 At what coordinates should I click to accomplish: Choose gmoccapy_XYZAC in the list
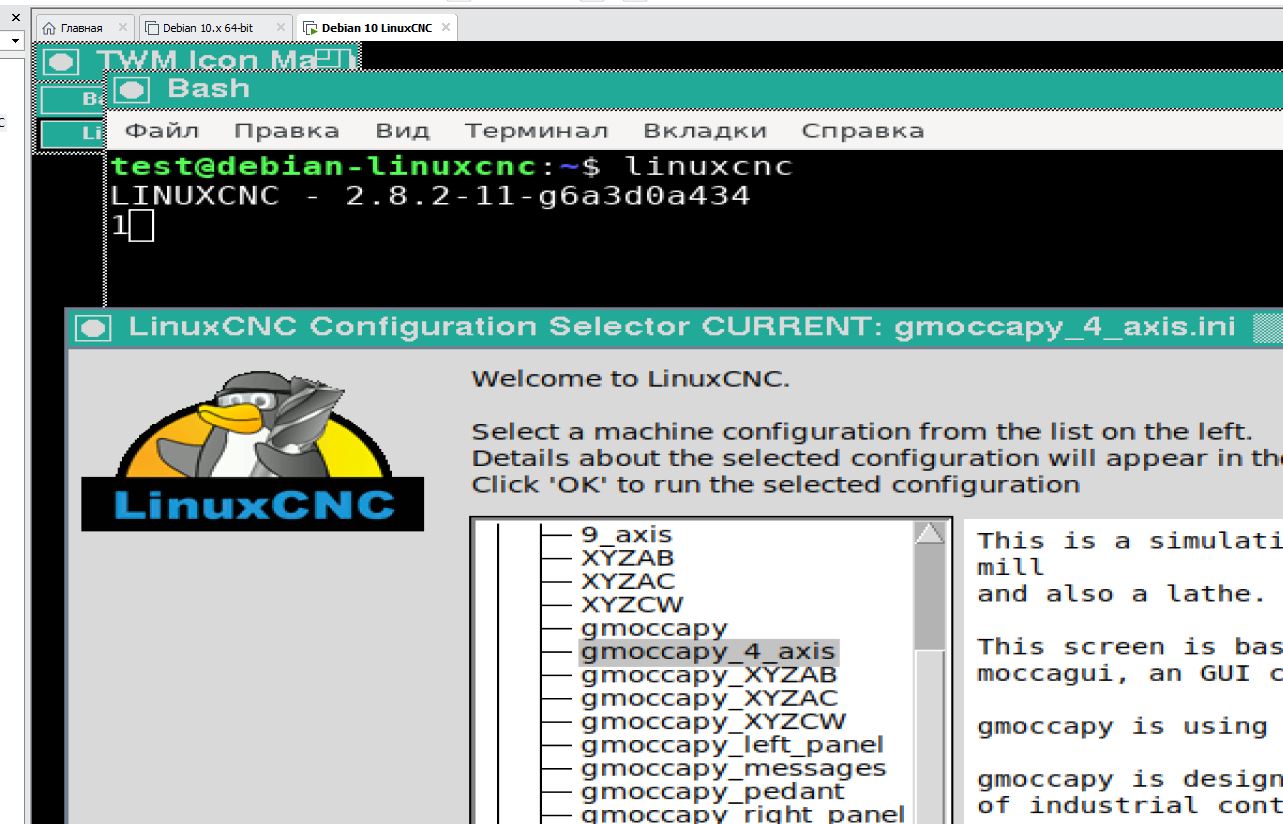coord(709,698)
